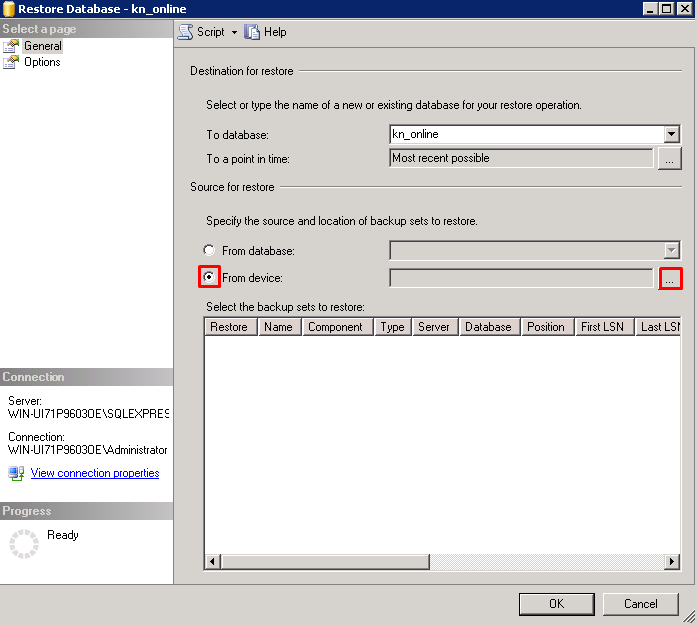Click the connection text WIN-UI71P96030E\Administrator

(88, 450)
